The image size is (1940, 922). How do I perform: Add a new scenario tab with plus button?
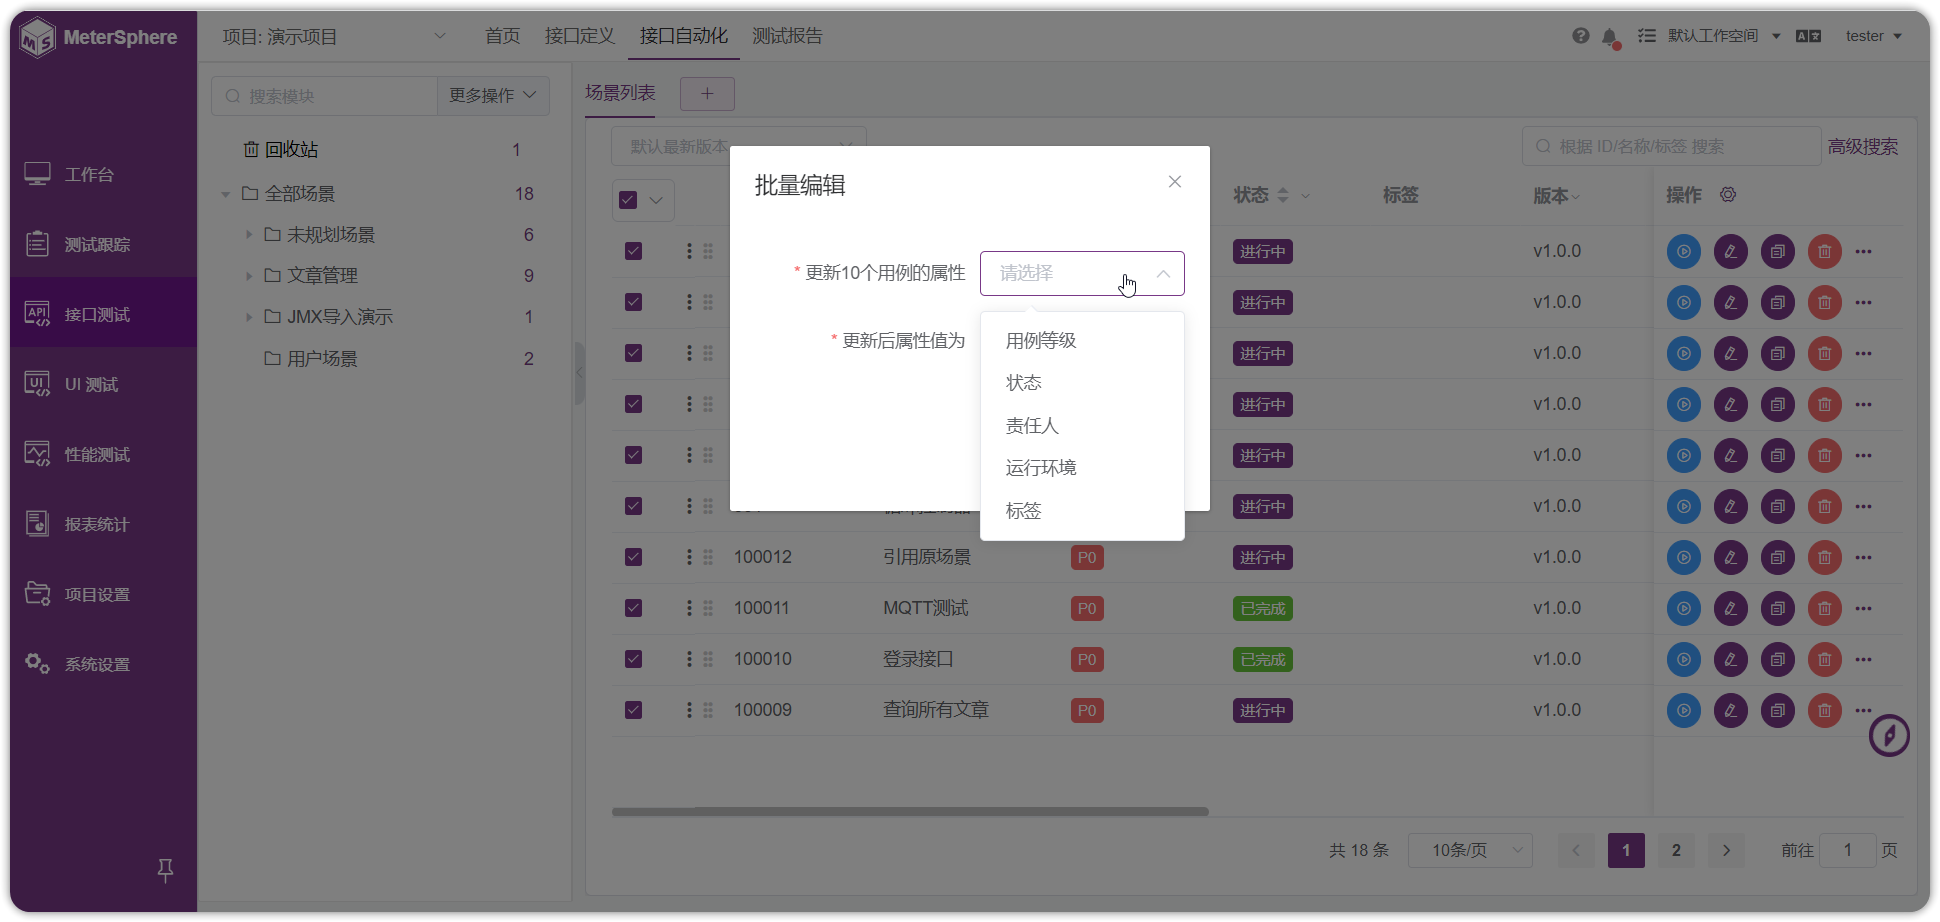pyautogui.click(x=707, y=94)
